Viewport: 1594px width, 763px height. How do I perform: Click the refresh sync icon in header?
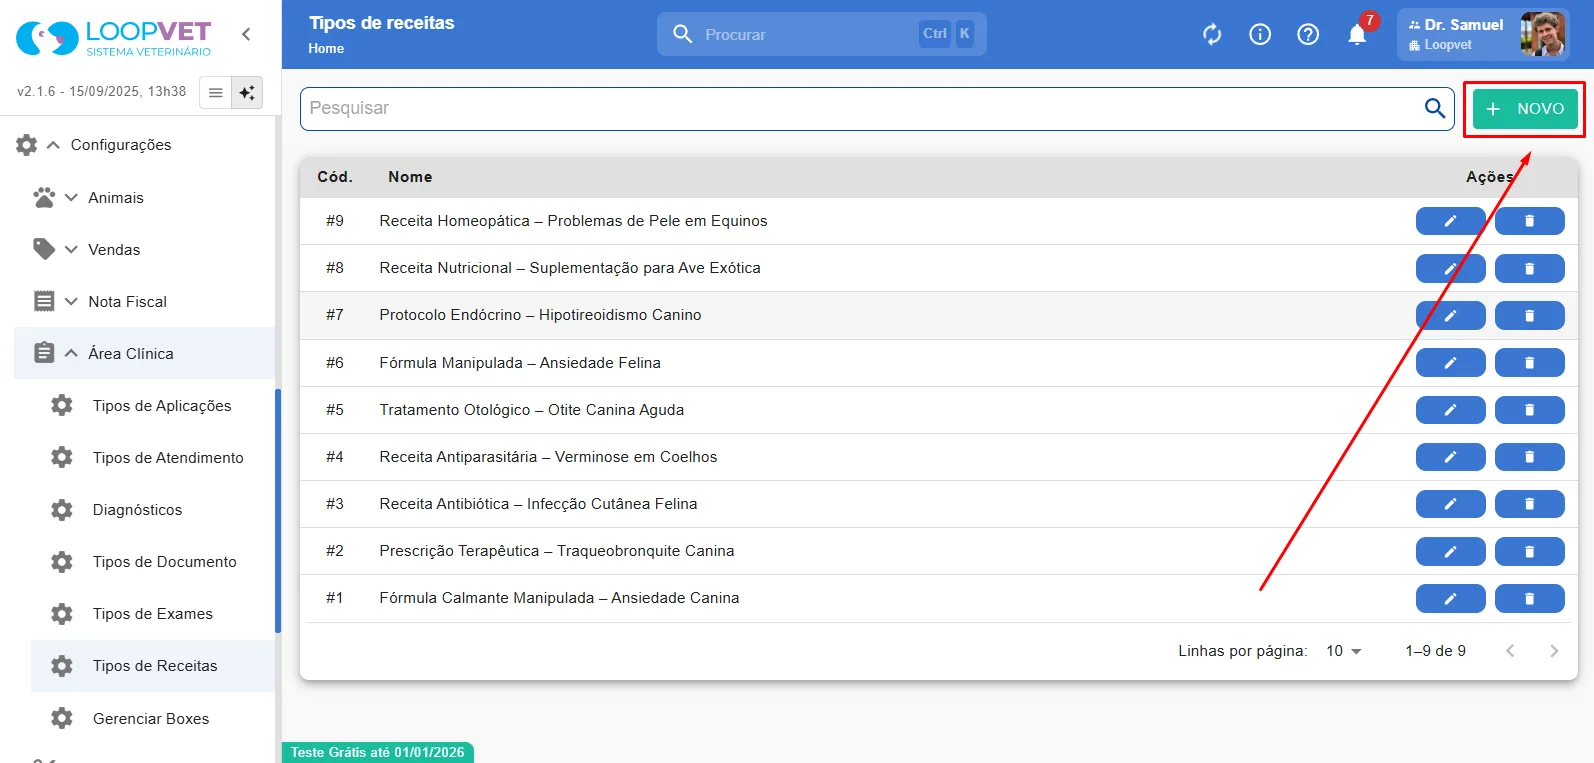pos(1212,35)
